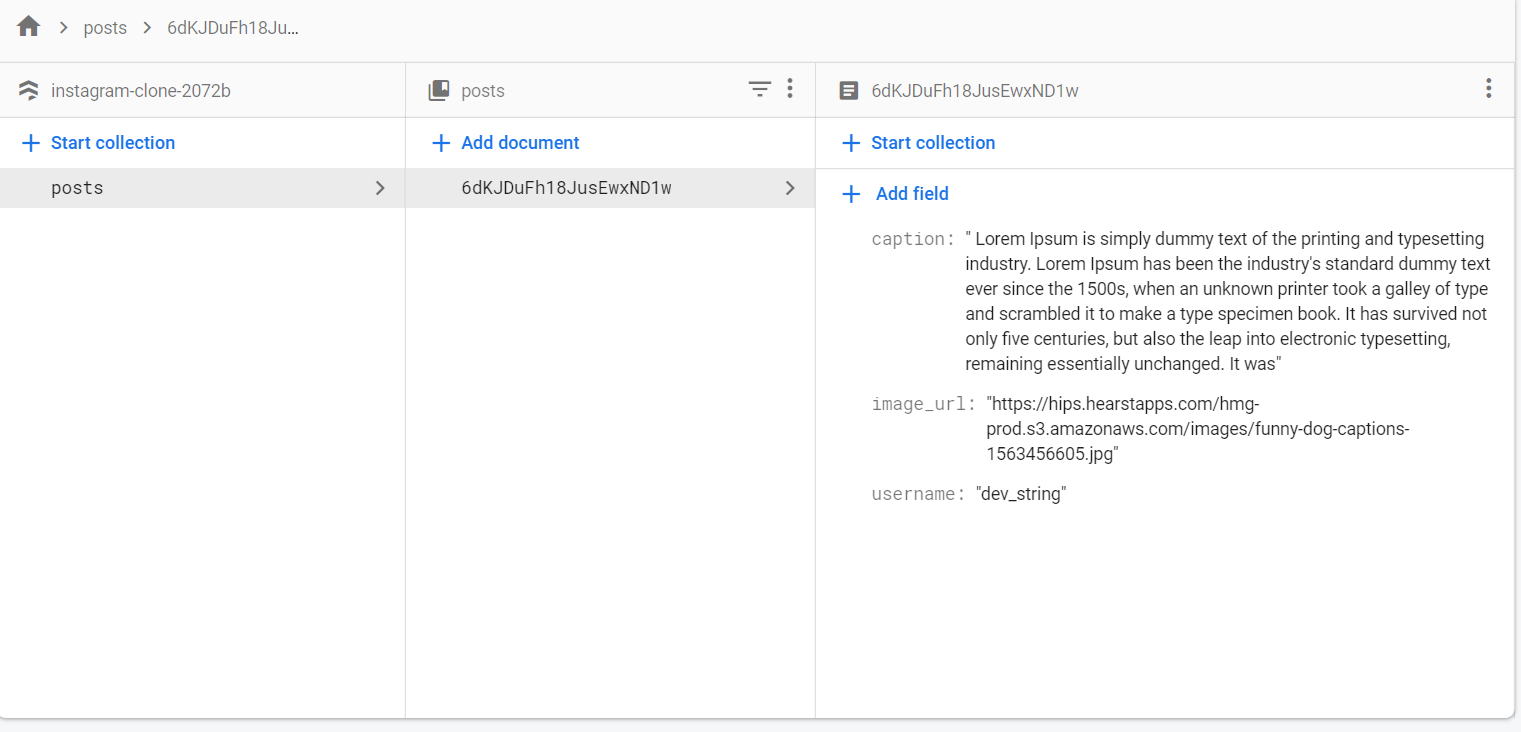The height and width of the screenshot is (732, 1521).
Task: Start a collection in the instagram-clone-2072b panel
Action: point(113,143)
